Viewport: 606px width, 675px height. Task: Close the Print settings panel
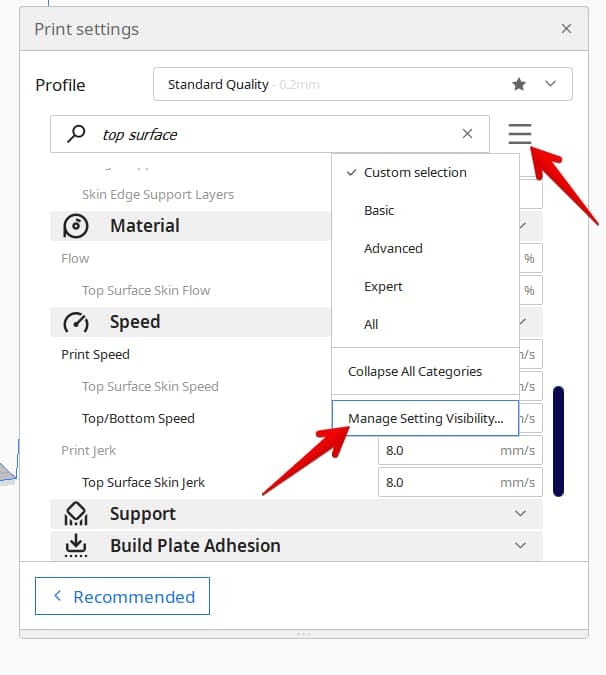(566, 29)
